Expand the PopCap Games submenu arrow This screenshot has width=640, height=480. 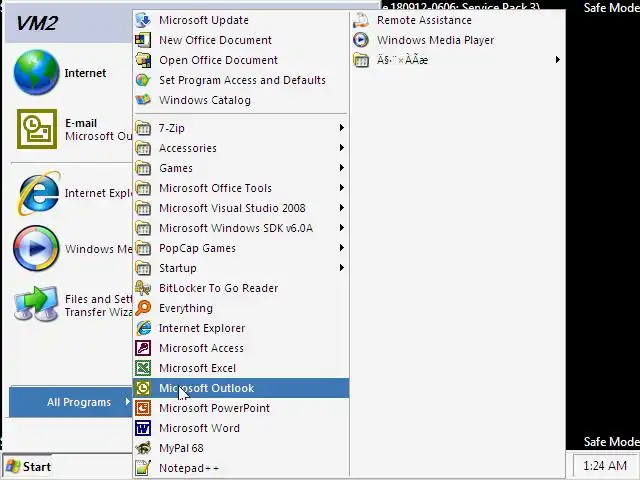342,248
